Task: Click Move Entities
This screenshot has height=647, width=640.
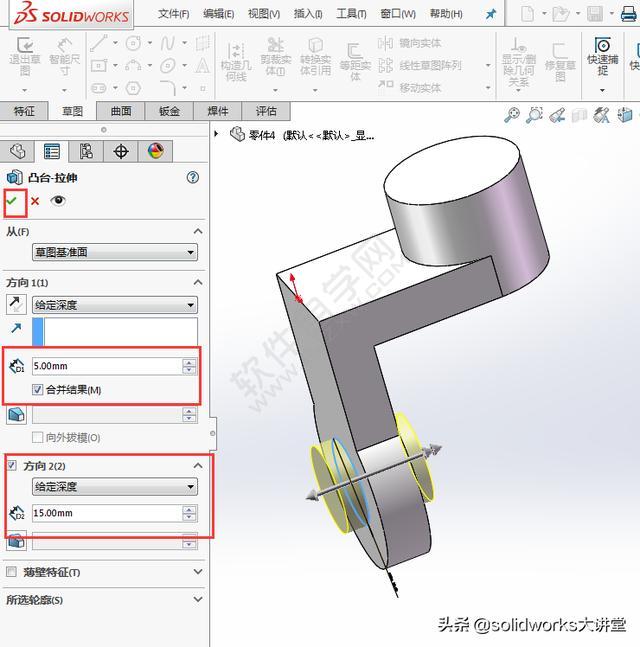Action: click(x=409, y=87)
